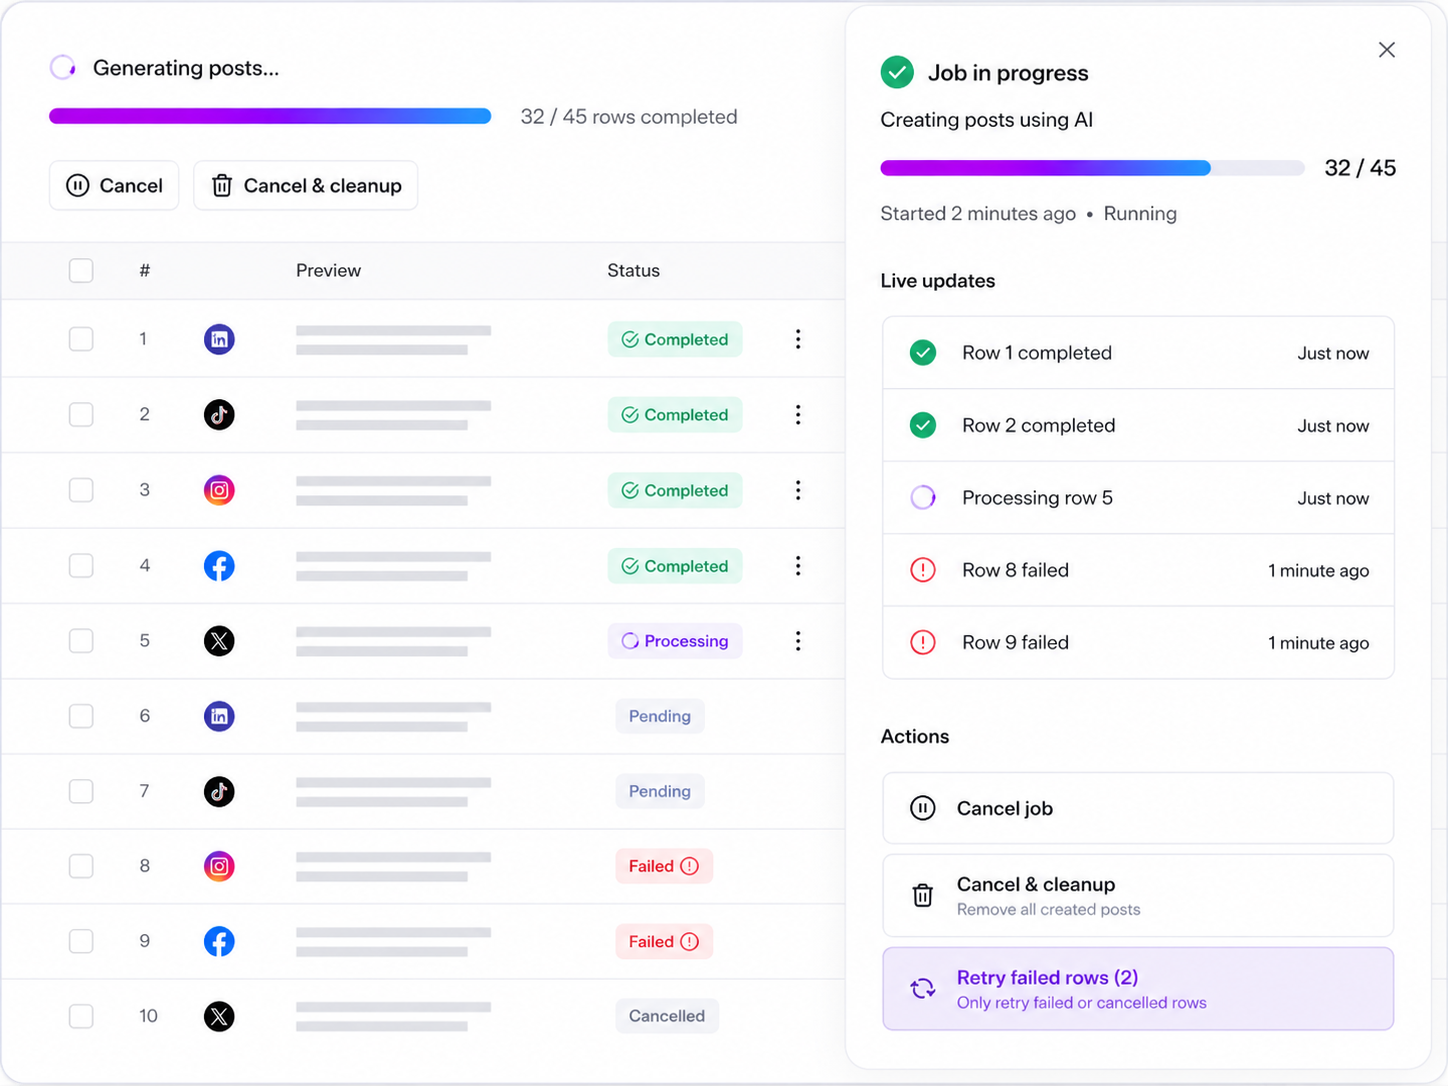Click the 'Processing row 5' live update text
This screenshot has height=1086, width=1448.
tap(1037, 498)
